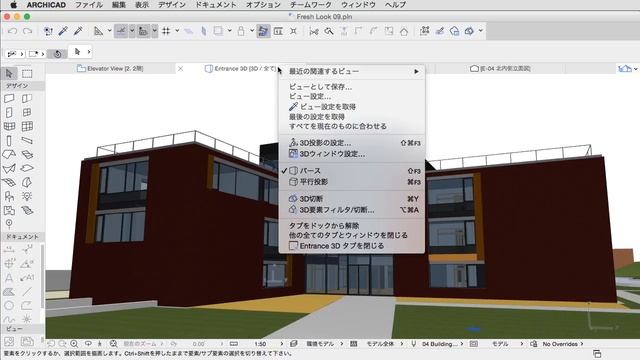Click the grid snap icon
The width and height of the screenshot is (640, 360).
[166, 31]
